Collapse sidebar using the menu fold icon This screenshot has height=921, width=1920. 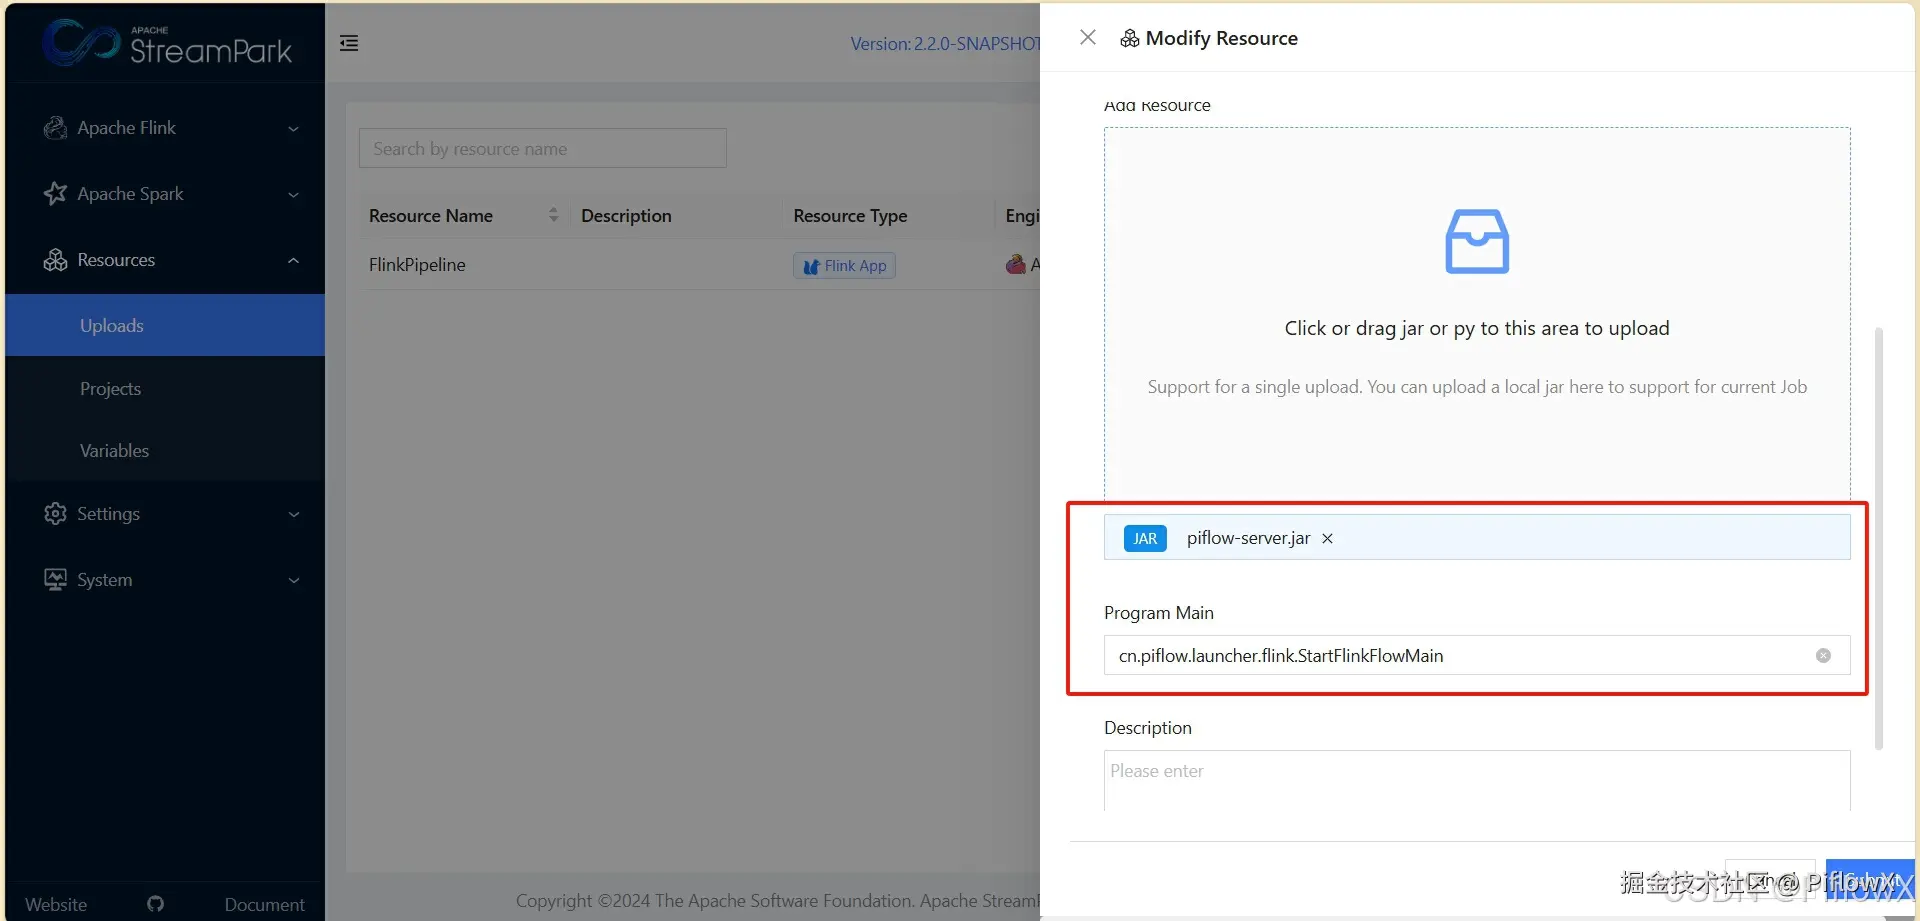(349, 43)
